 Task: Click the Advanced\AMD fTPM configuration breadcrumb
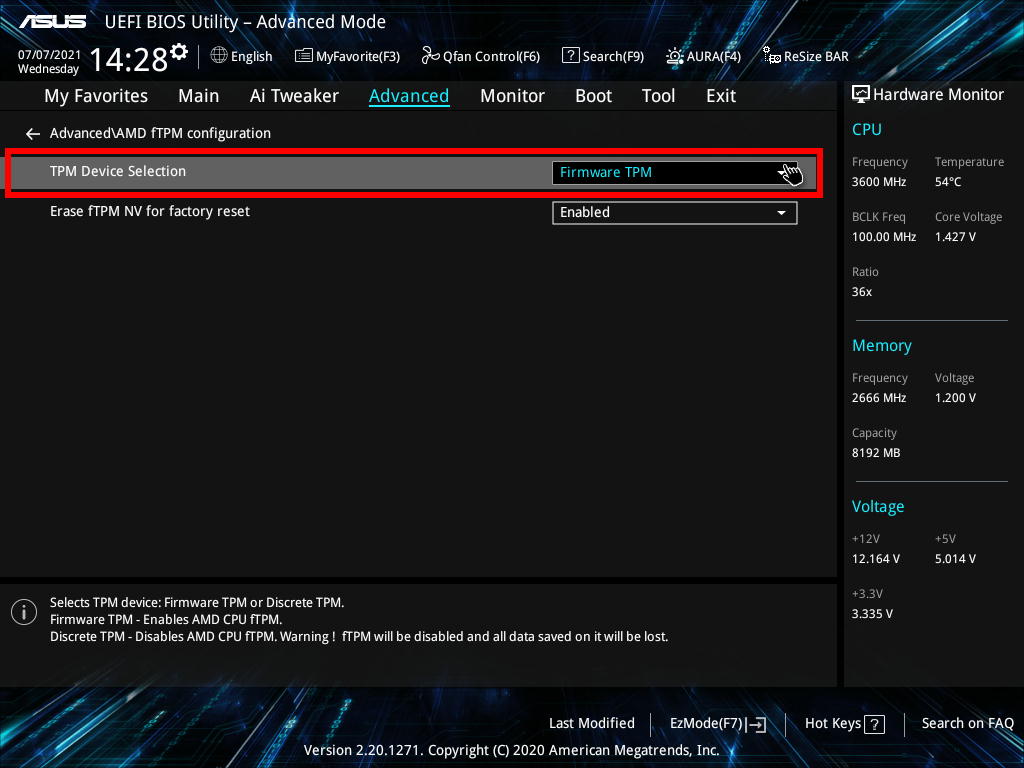click(x=160, y=133)
